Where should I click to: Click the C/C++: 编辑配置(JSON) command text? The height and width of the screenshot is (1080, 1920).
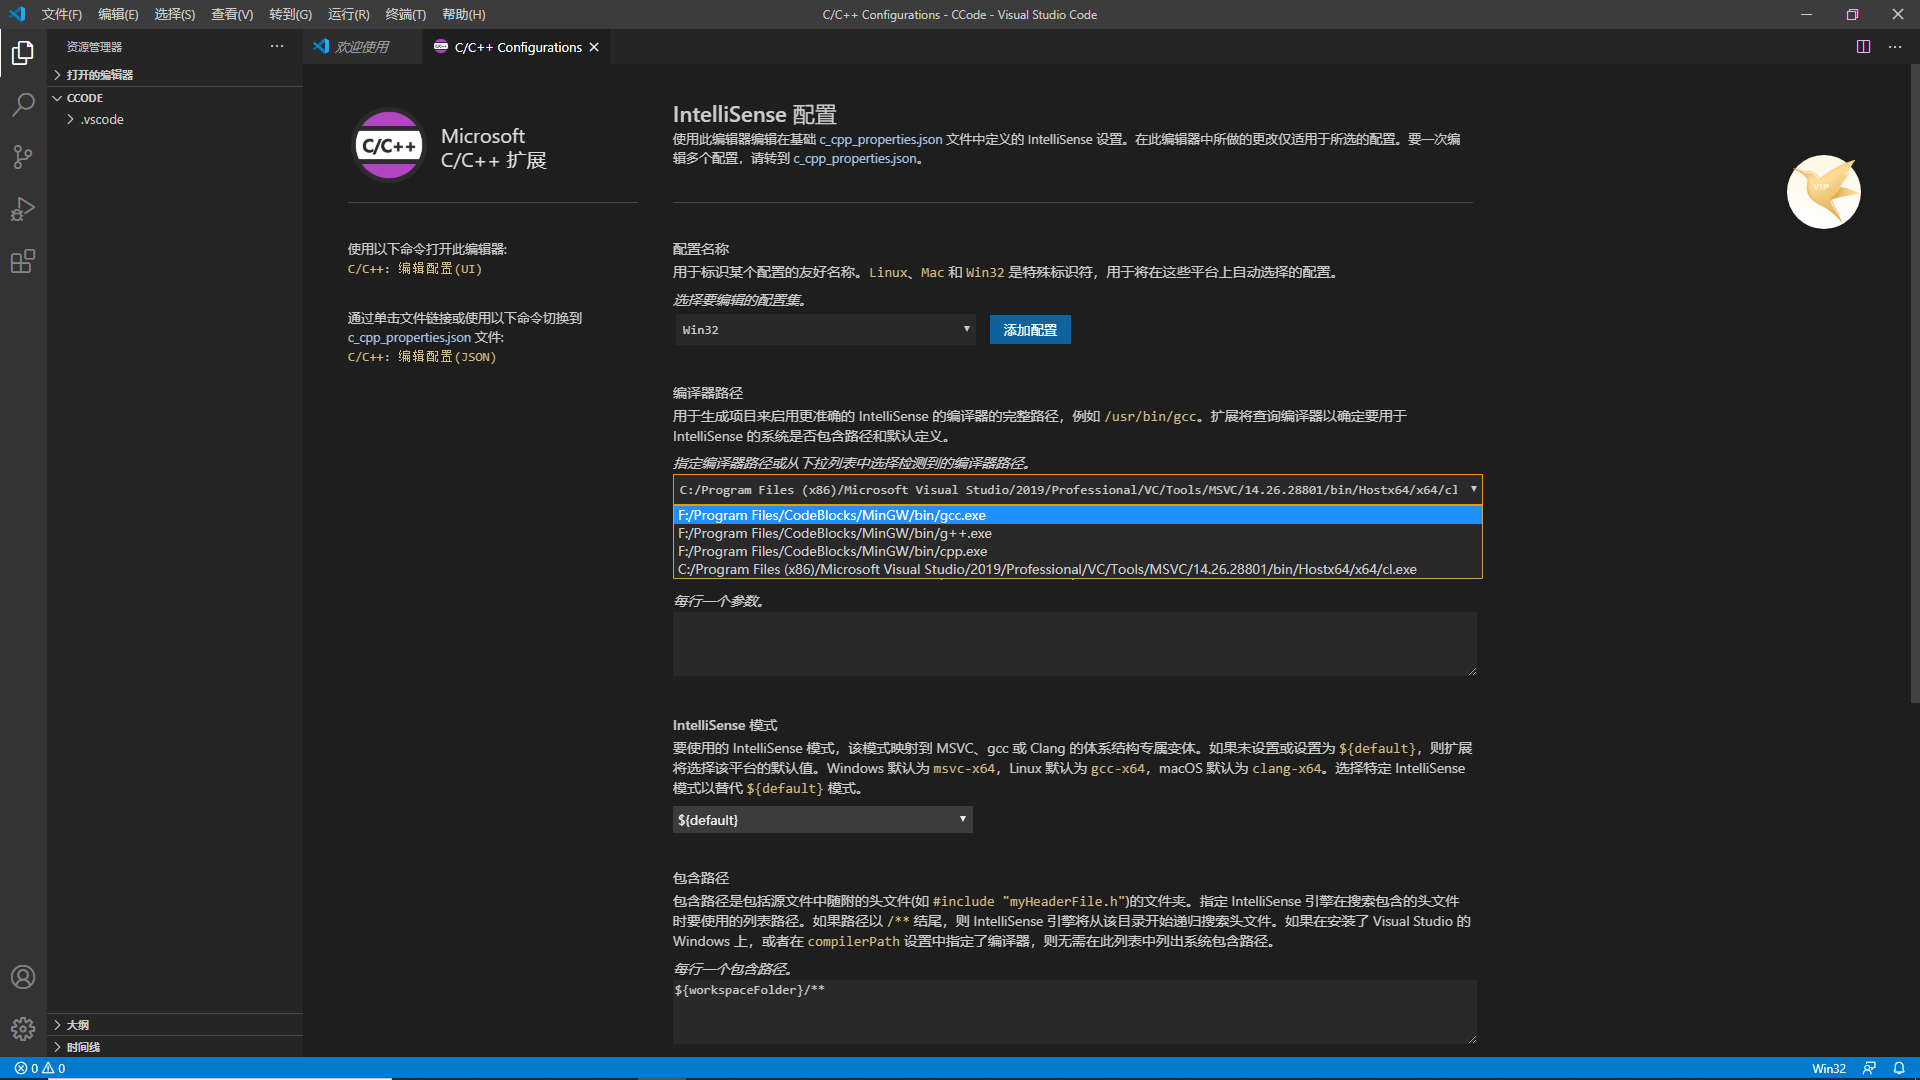click(422, 357)
